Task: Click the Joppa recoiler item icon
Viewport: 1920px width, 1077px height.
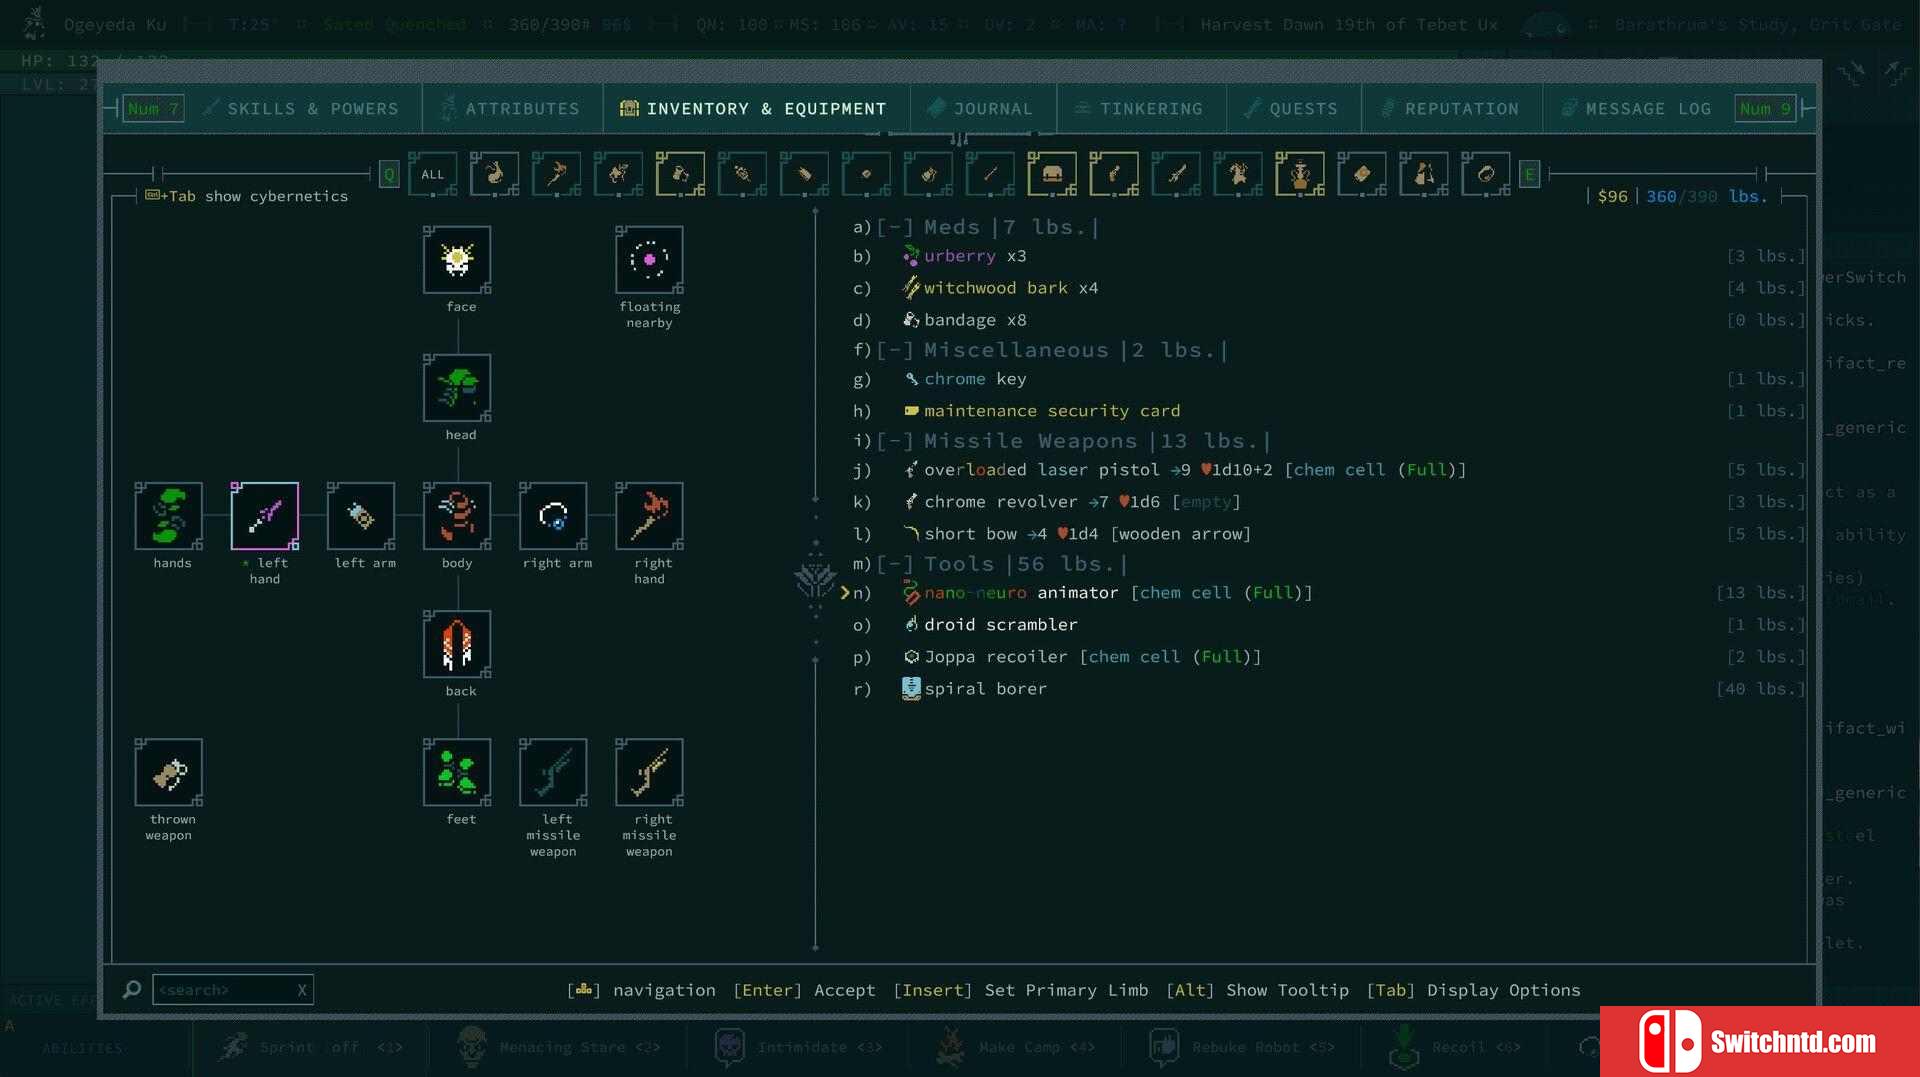Action: 911,656
